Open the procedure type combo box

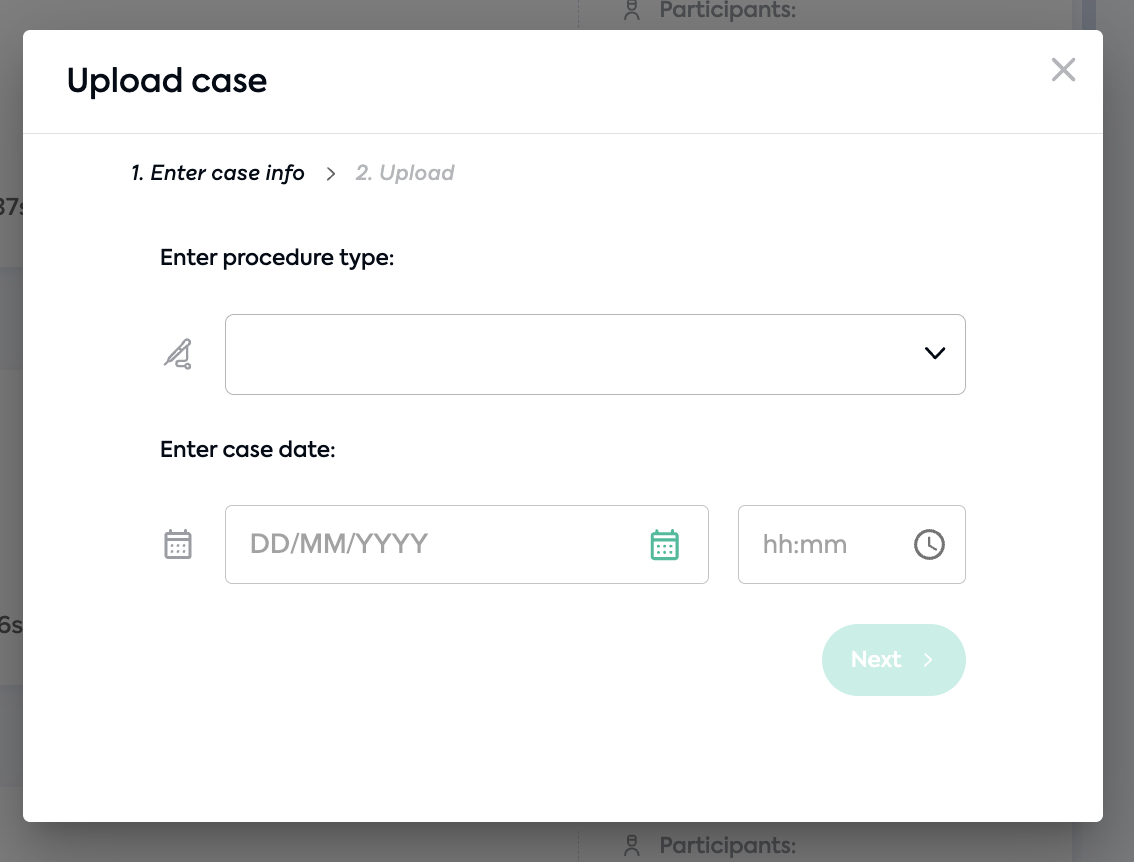[x=595, y=354]
